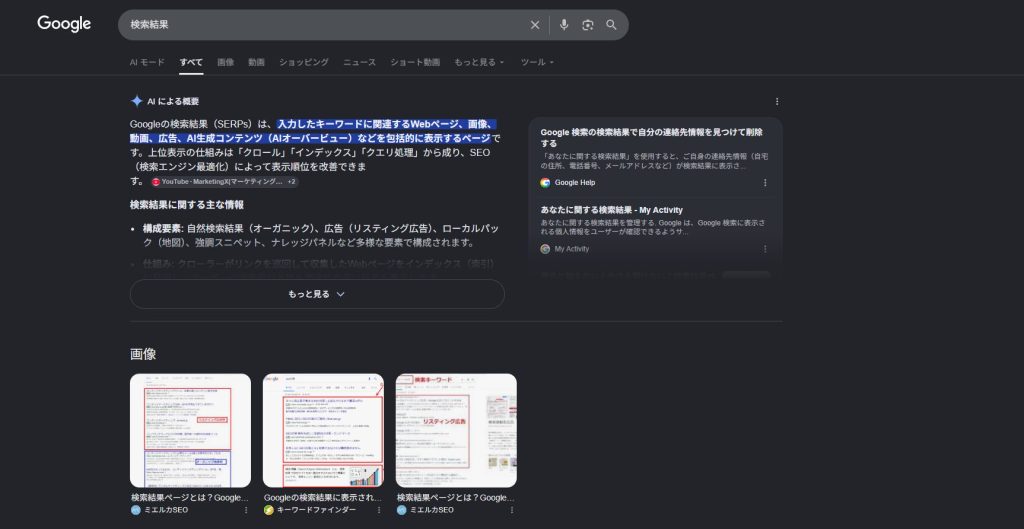Screen dimensions: 1024x529
Task: Expand AI overview with もっと見る button
Action: point(317,294)
